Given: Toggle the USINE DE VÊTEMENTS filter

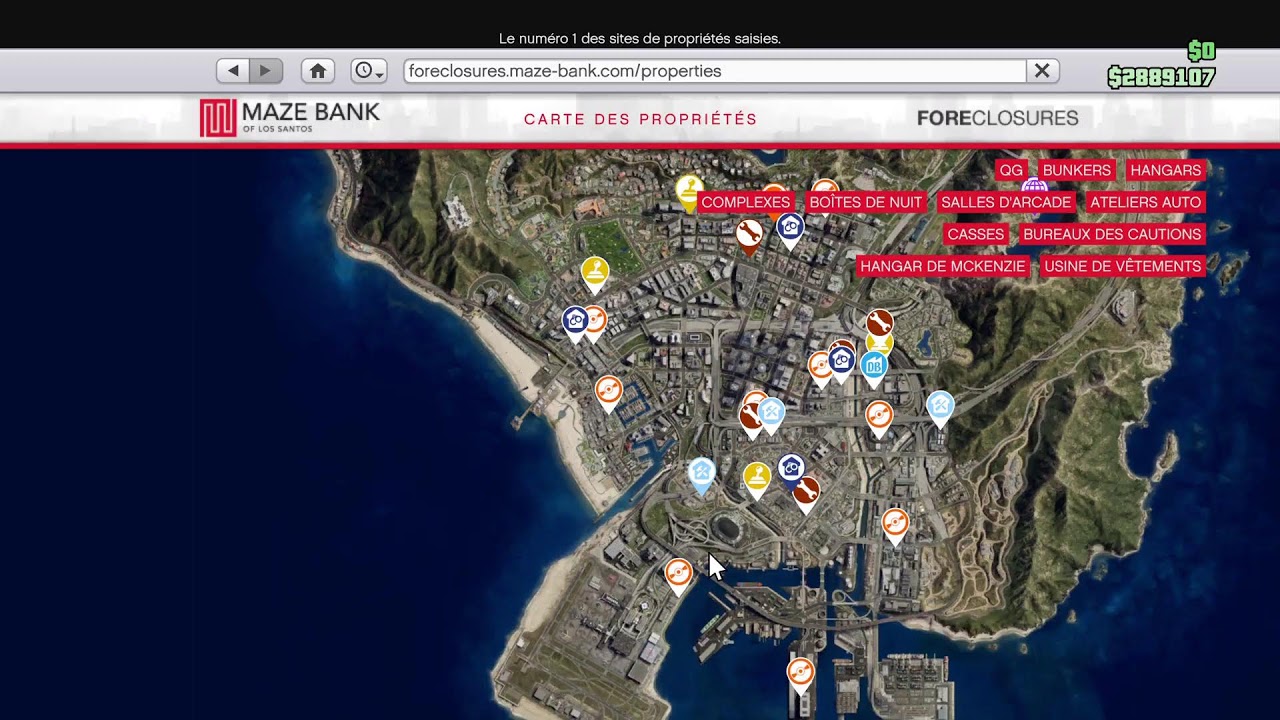Looking at the screenshot, I should [1123, 266].
